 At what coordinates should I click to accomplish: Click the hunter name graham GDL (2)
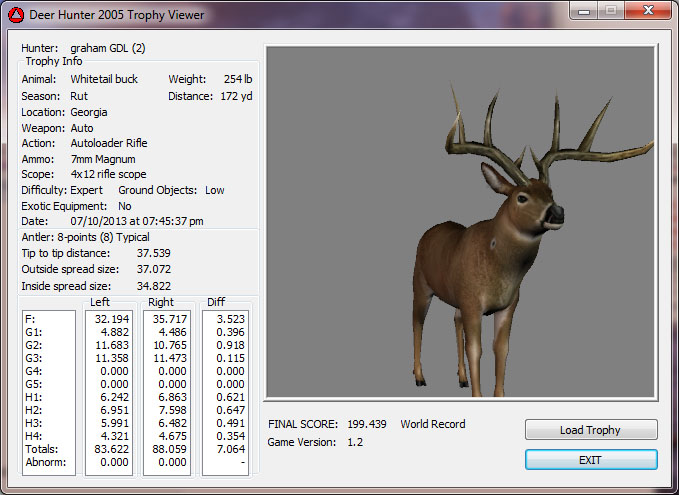click(x=108, y=48)
